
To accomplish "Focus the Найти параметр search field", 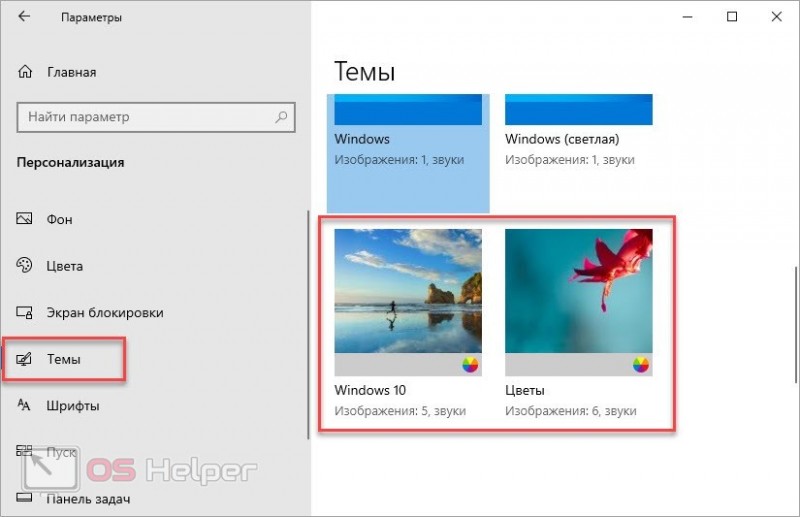I will pyautogui.click(x=156, y=117).
